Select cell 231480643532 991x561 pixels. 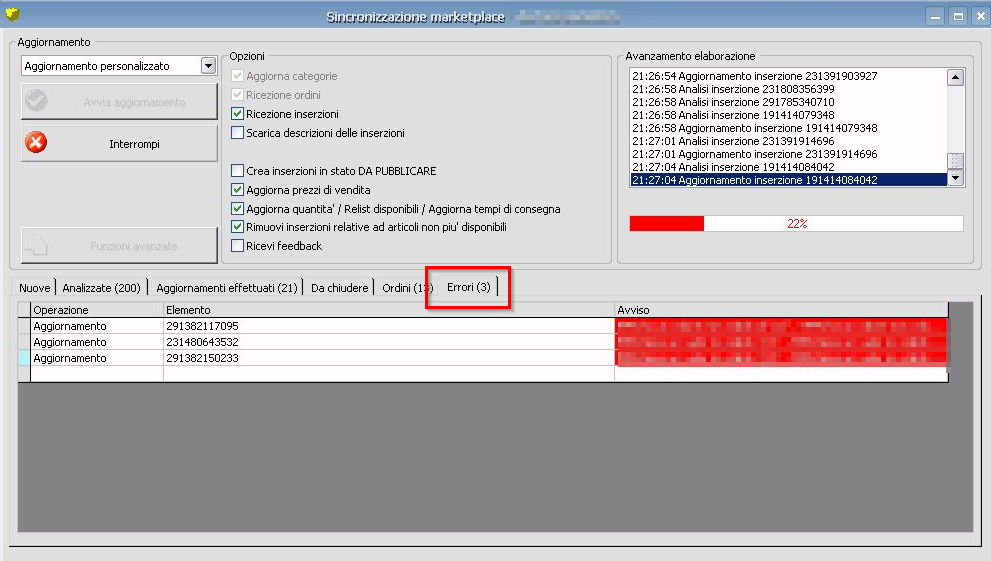click(389, 342)
